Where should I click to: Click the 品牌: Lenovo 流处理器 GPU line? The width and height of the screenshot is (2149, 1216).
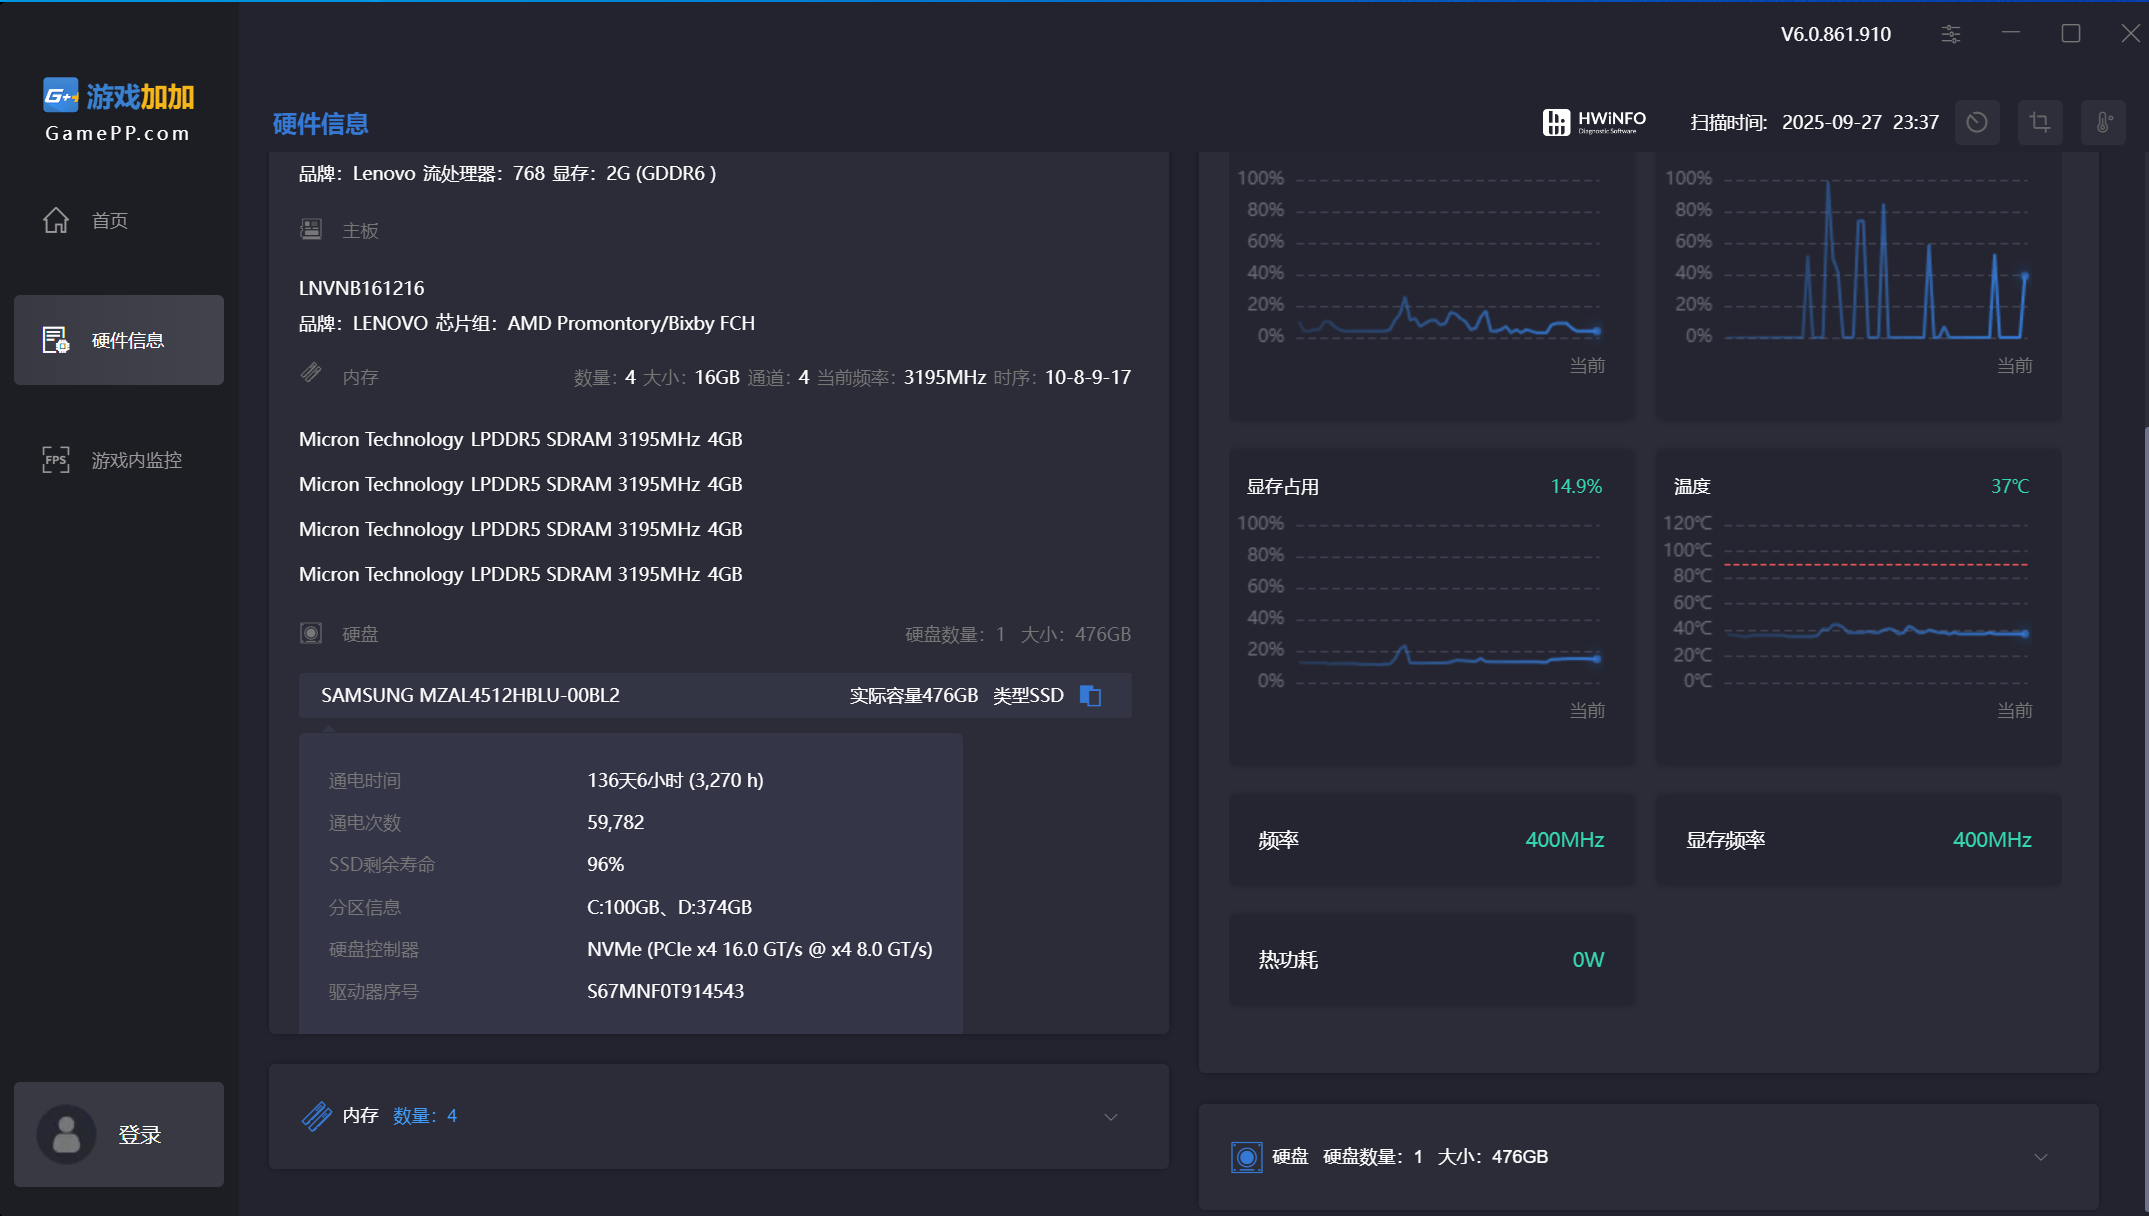click(507, 173)
